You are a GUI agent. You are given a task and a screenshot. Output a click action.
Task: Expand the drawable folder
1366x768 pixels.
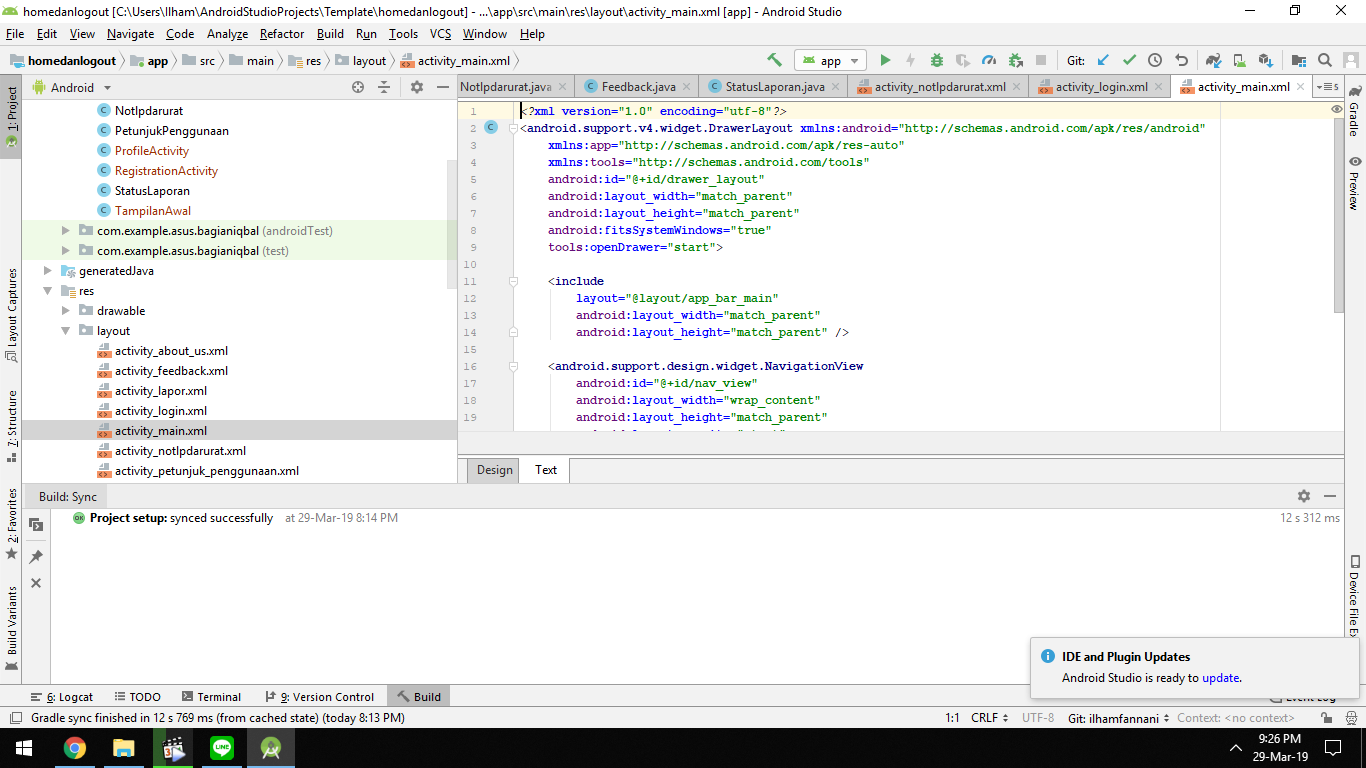pos(66,311)
